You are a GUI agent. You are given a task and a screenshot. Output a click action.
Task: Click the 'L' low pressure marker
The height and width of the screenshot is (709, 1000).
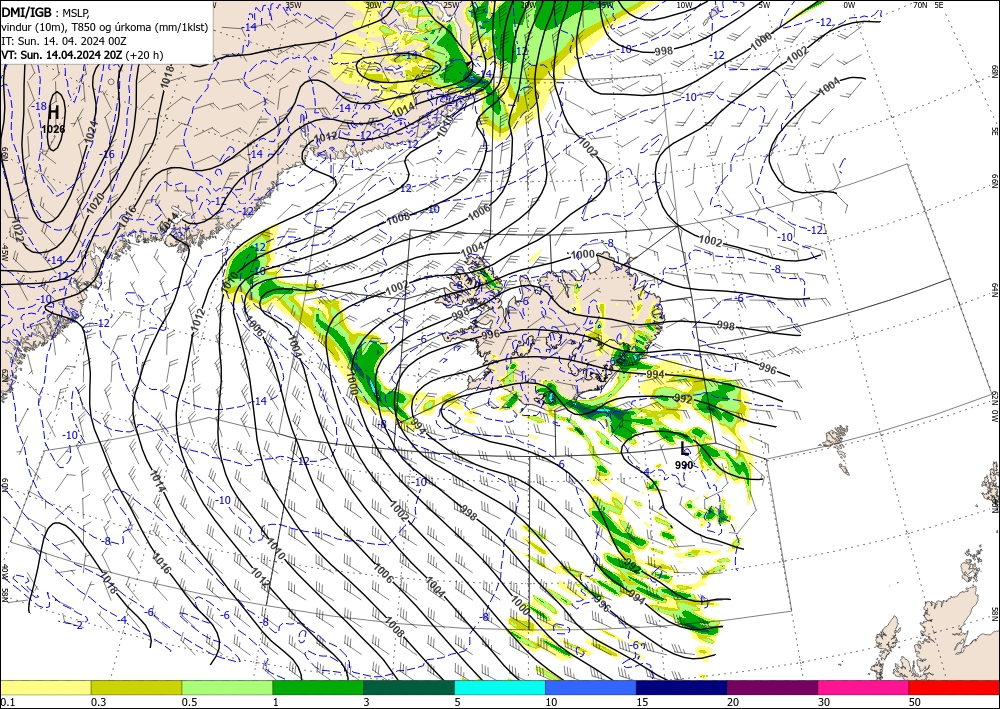coord(684,448)
